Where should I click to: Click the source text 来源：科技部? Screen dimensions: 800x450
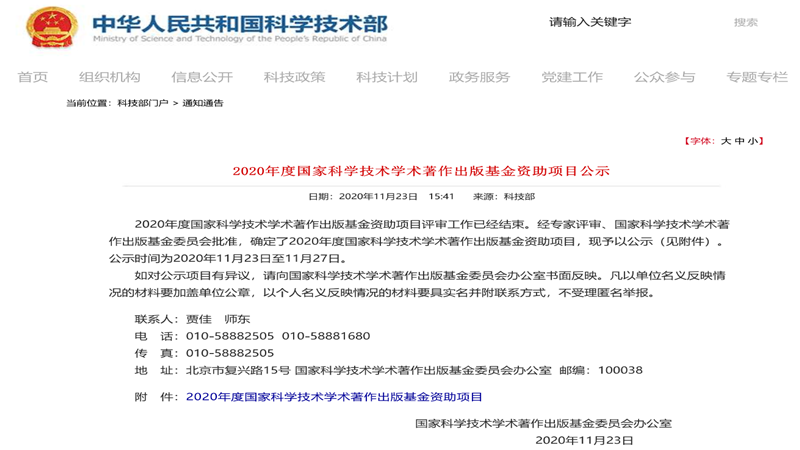[x=504, y=196]
